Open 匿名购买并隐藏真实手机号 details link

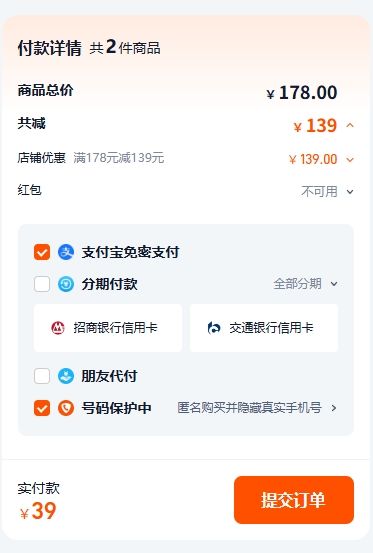(257, 408)
